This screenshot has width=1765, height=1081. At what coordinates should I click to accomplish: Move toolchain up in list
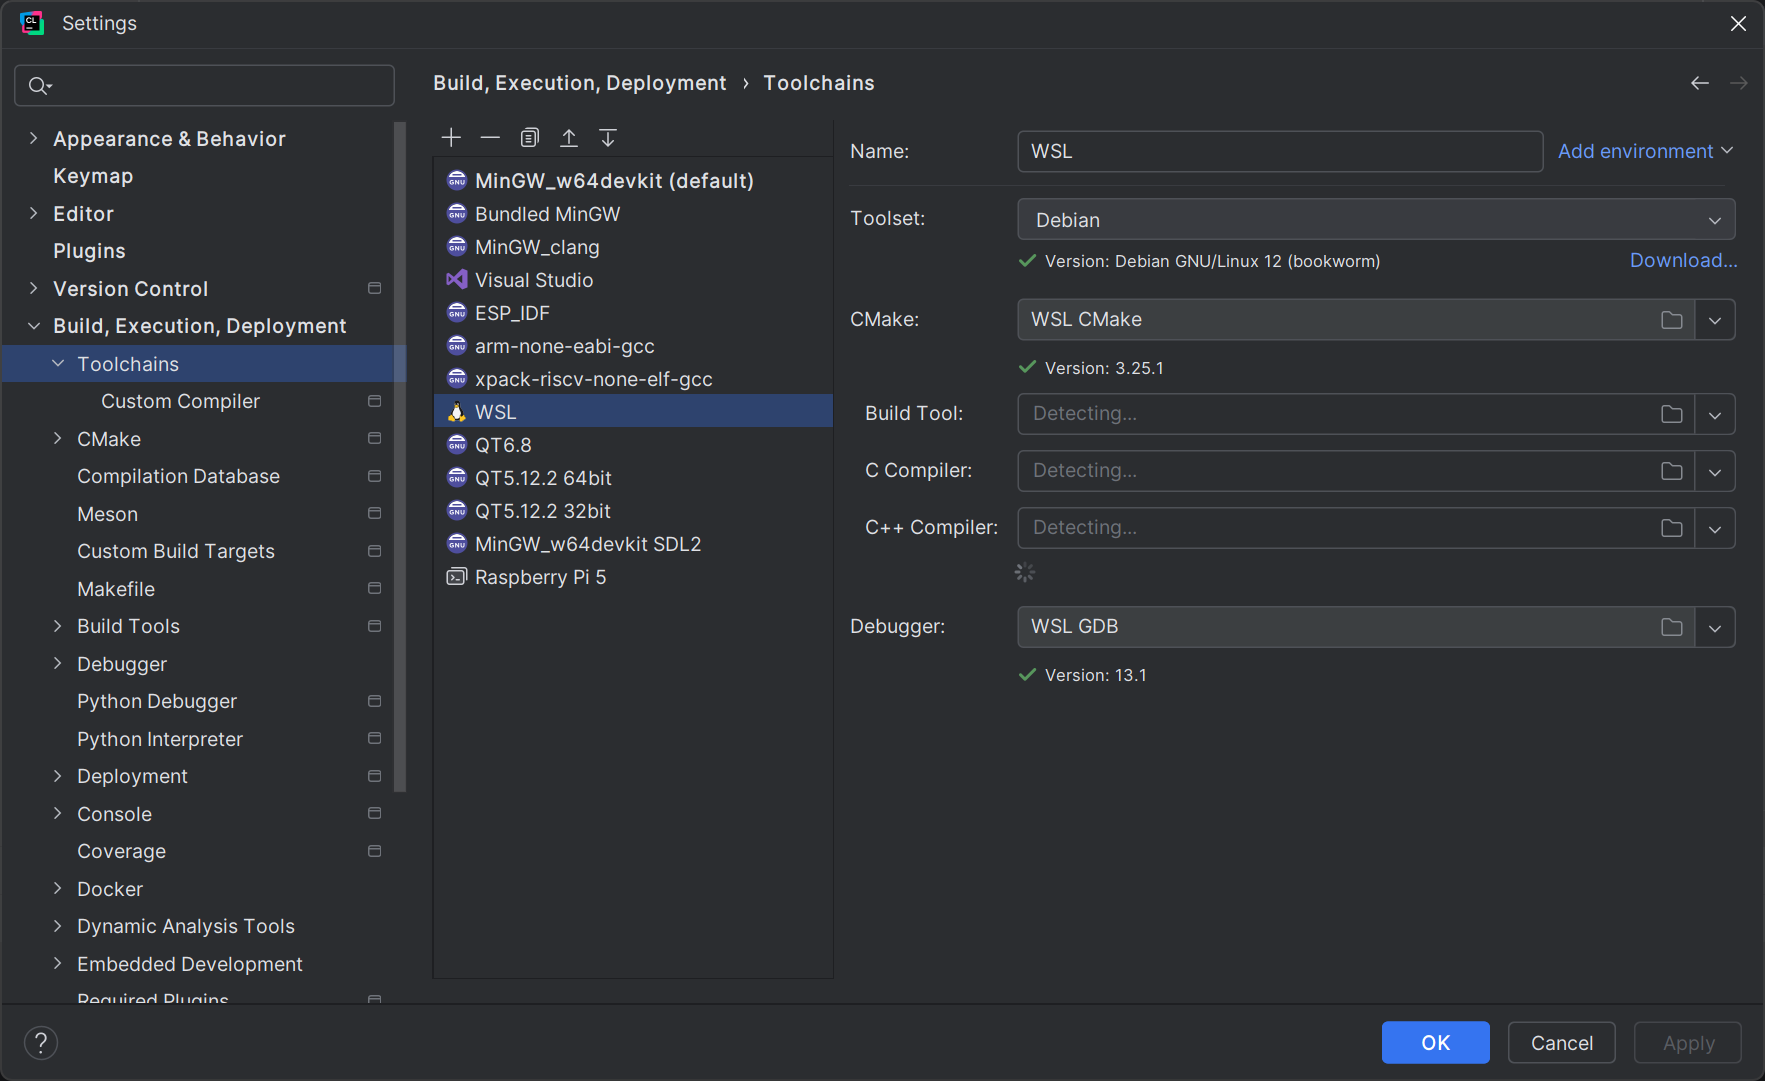pyautogui.click(x=569, y=138)
